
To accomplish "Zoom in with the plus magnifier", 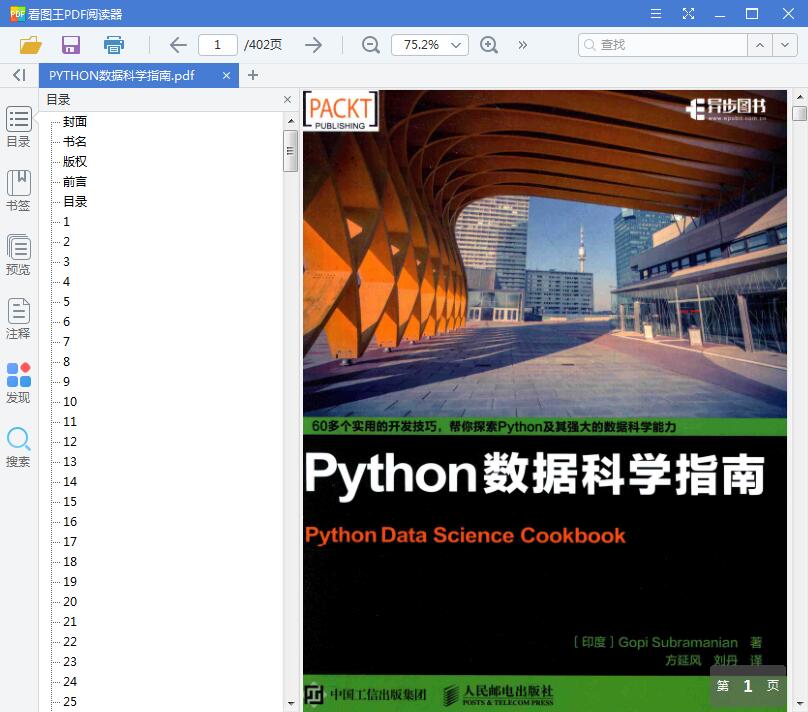I will (x=489, y=45).
